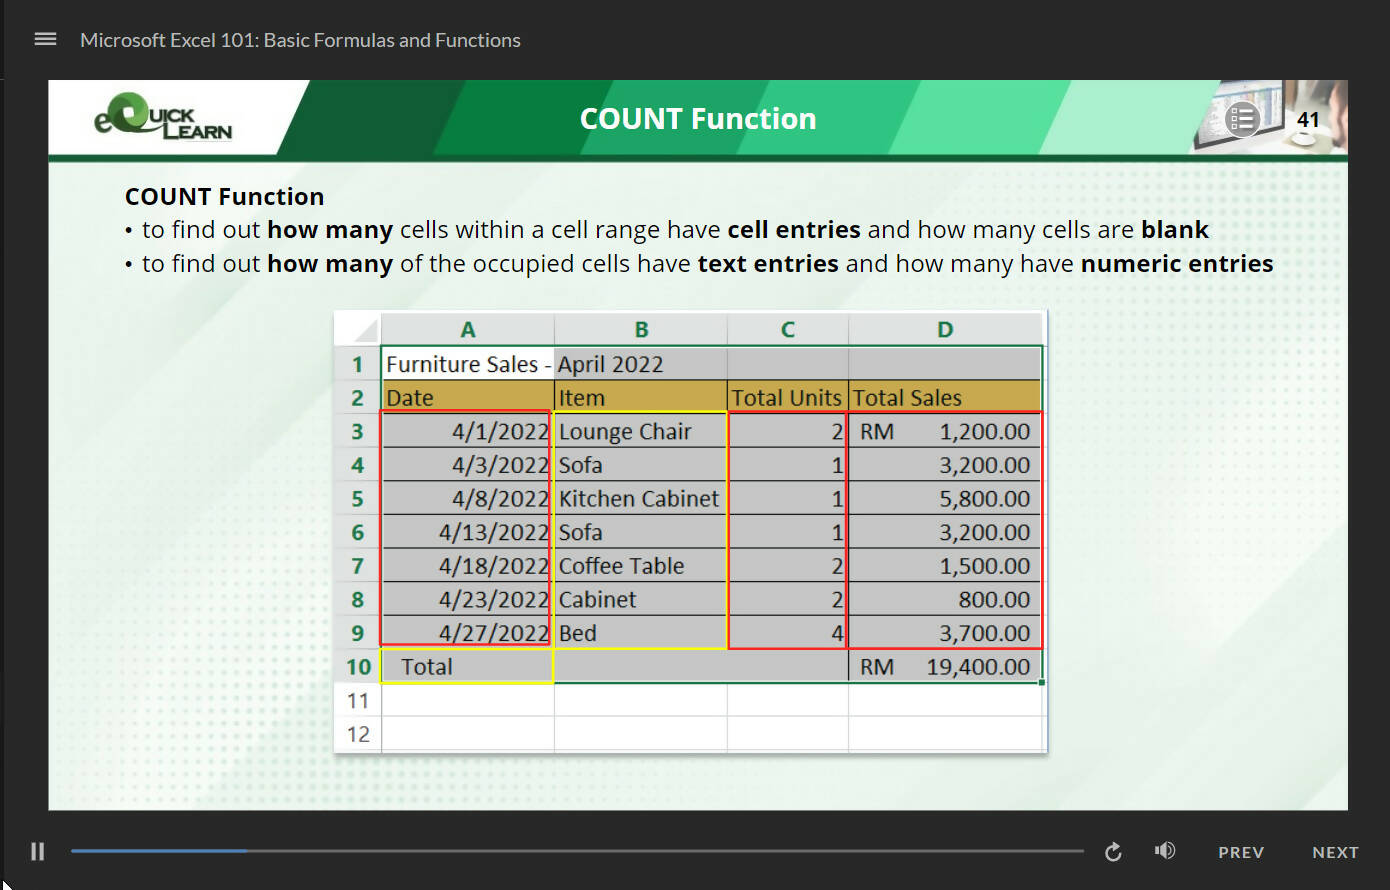Screen dimensions: 1390x890
Task: Click the 'Sofa' cell in row 6
Action: click(x=641, y=532)
